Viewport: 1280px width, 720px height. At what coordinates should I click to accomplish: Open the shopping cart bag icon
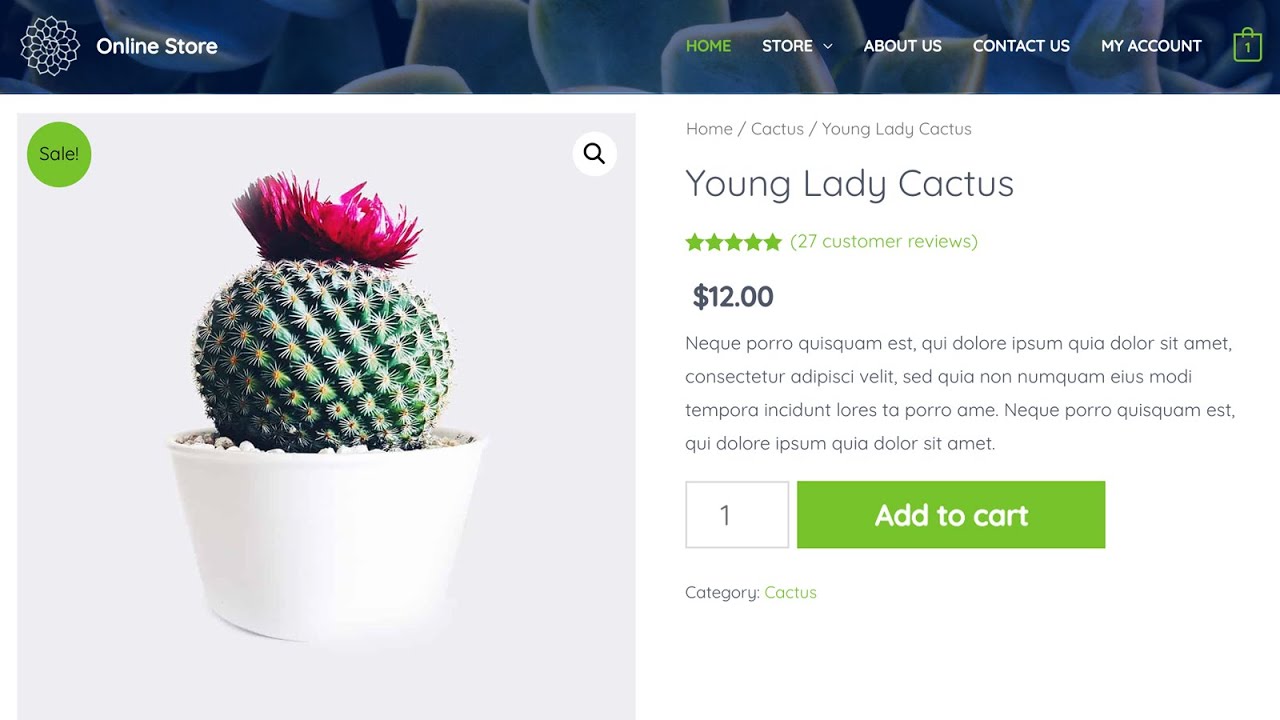pos(1247,46)
